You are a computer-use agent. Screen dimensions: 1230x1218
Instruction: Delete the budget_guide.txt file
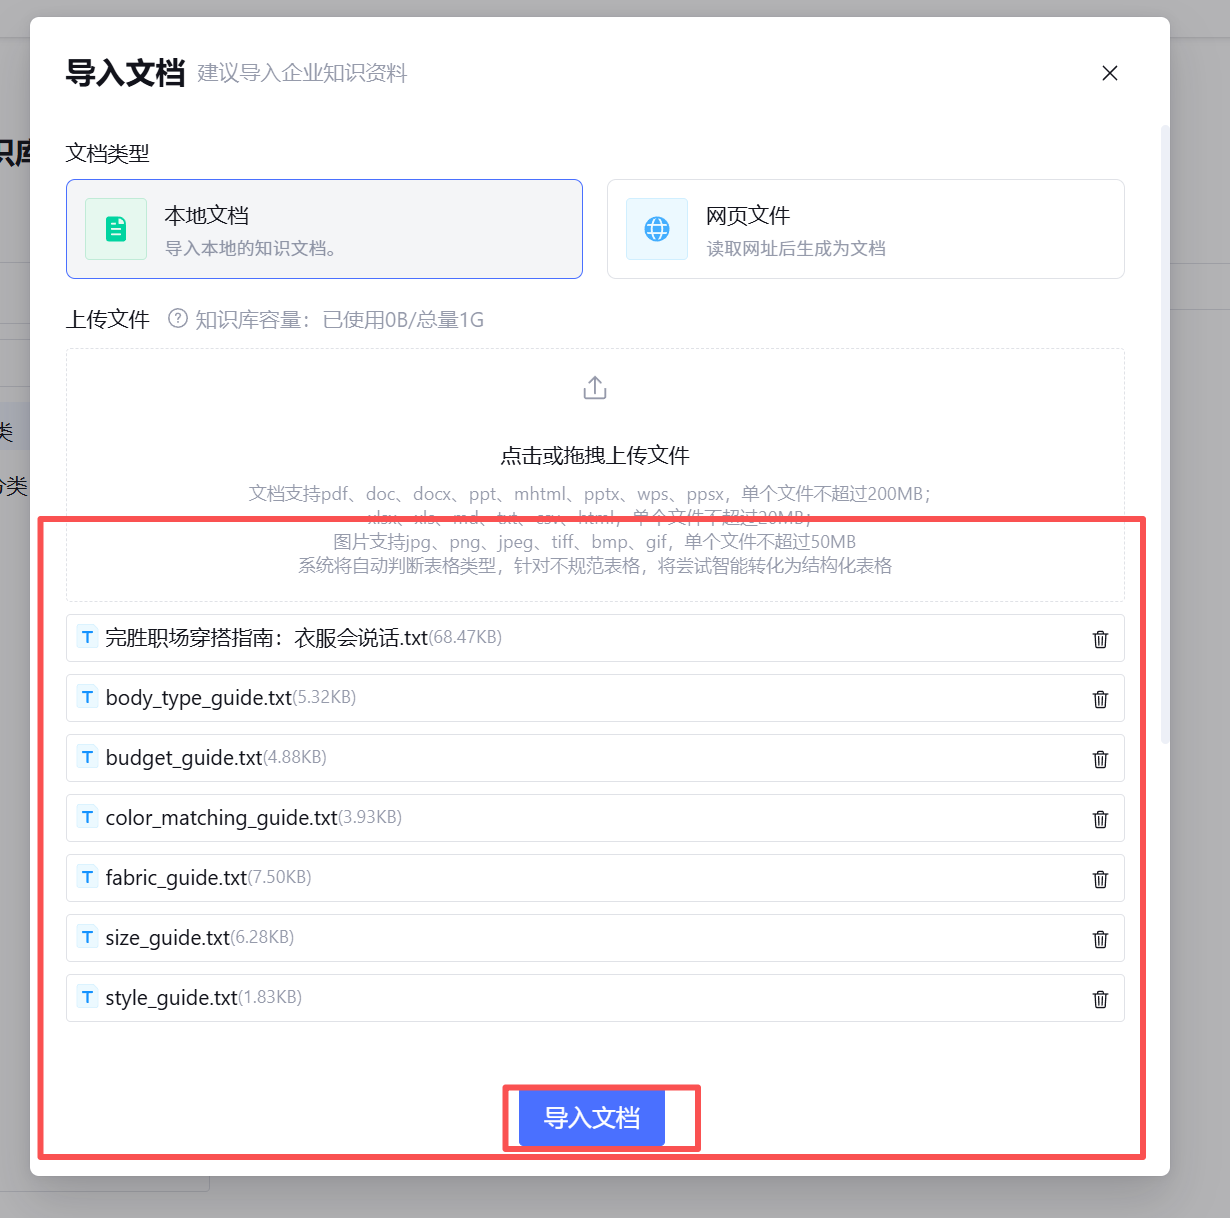[x=1100, y=759]
